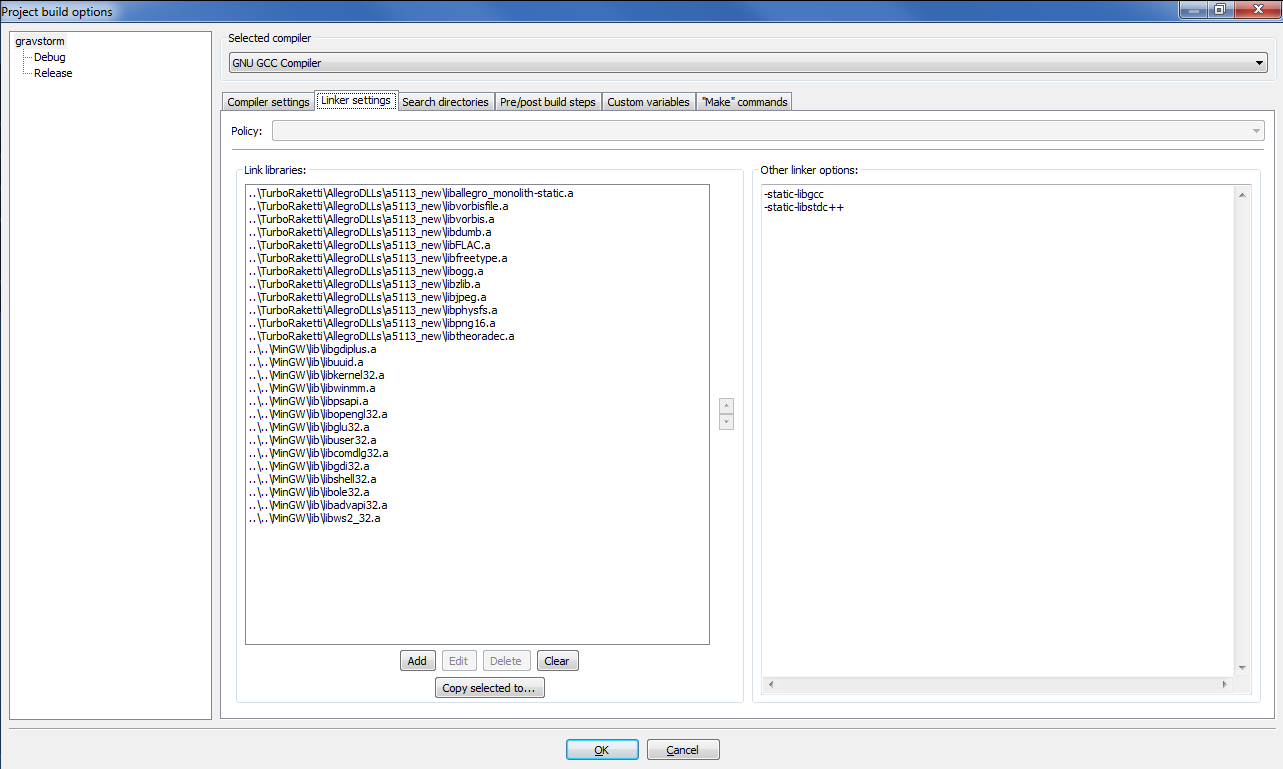
Task: Select the gravstorm project root
Action: click(39, 41)
